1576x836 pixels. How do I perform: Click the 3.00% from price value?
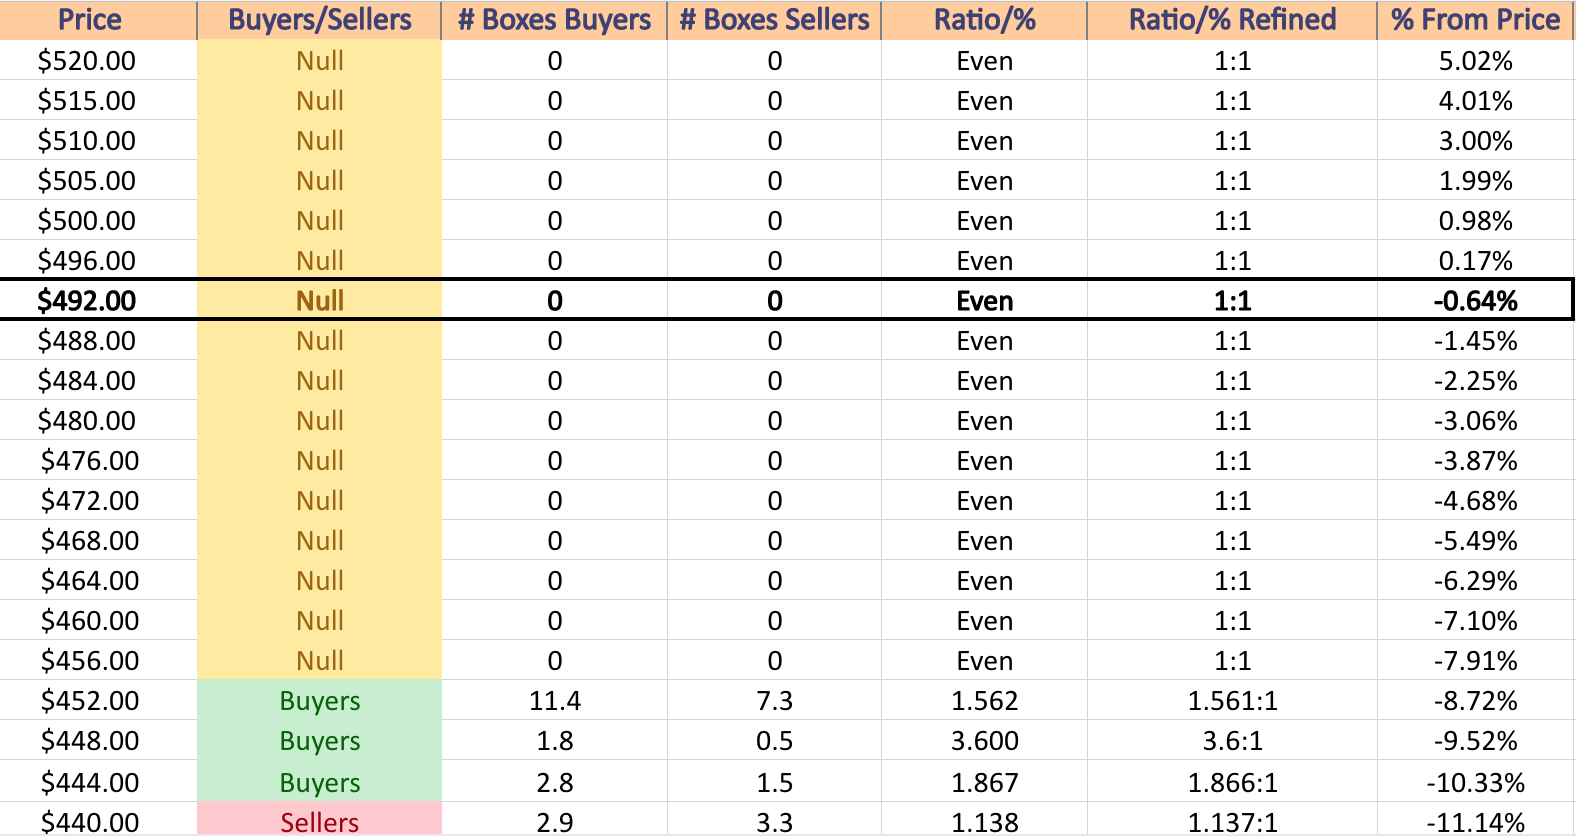1475,141
